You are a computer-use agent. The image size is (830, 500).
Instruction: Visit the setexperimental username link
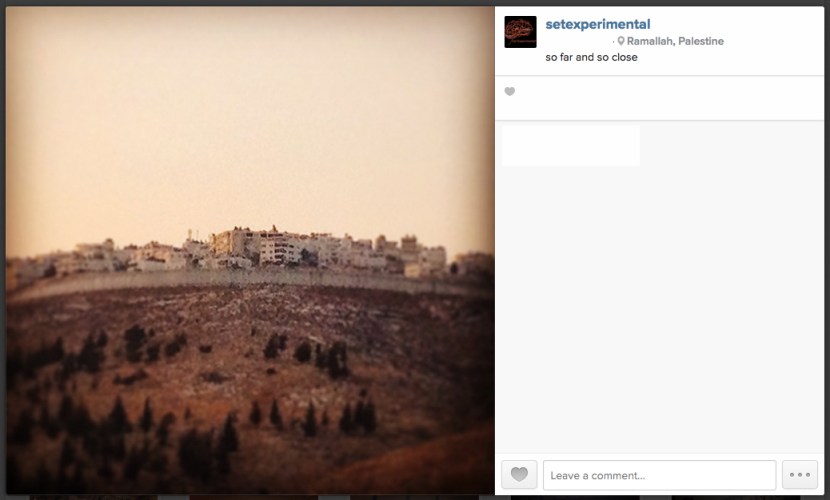pos(598,24)
